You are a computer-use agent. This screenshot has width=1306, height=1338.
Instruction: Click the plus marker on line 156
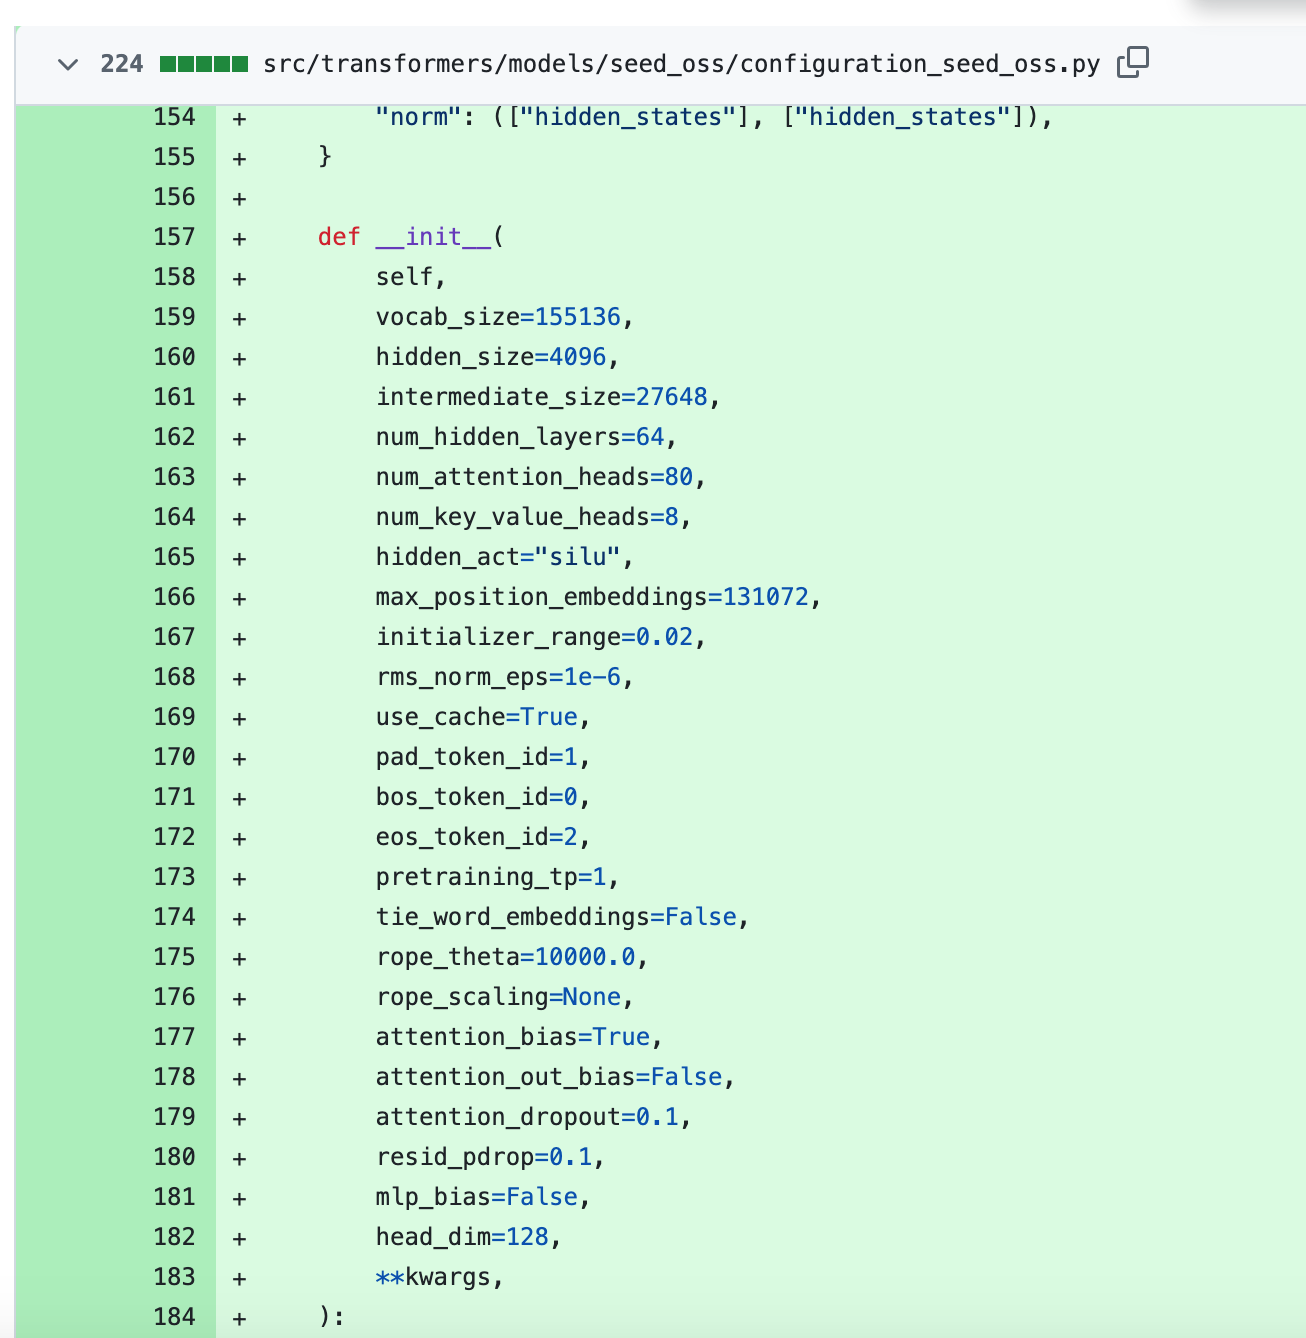(x=239, y=199)
